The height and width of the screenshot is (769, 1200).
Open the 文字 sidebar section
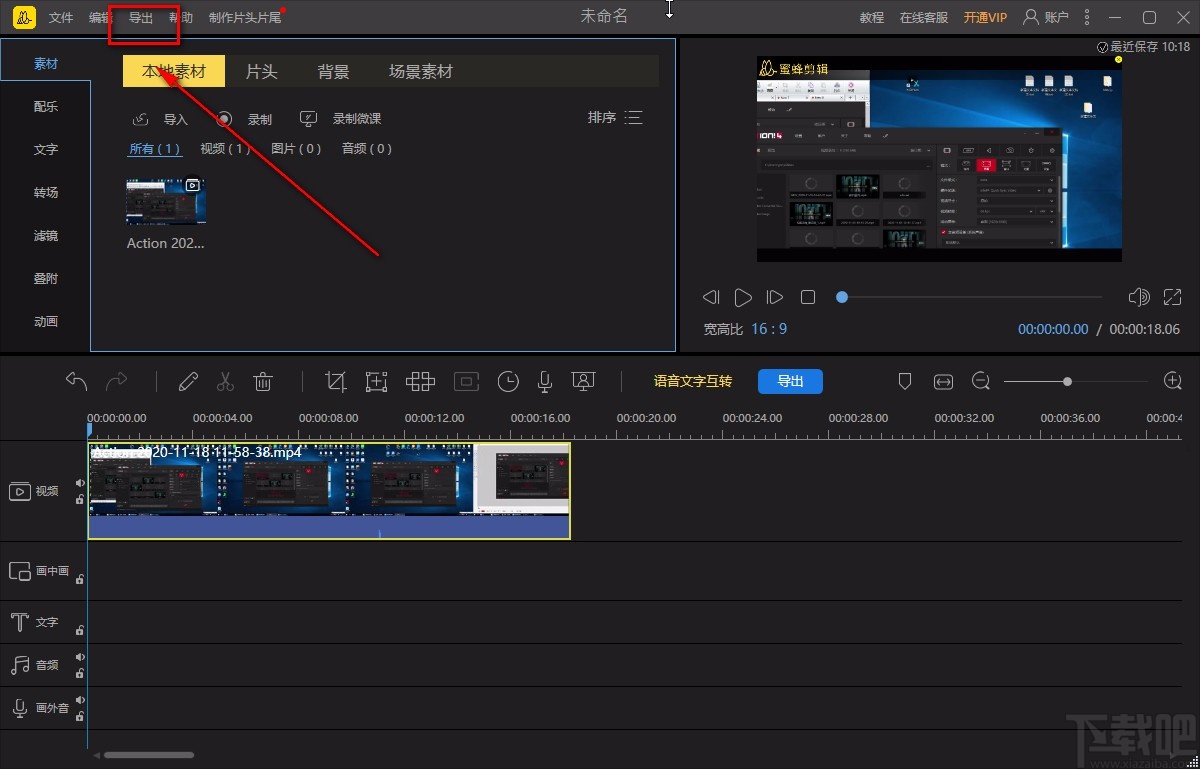click(x=46, y=150)
